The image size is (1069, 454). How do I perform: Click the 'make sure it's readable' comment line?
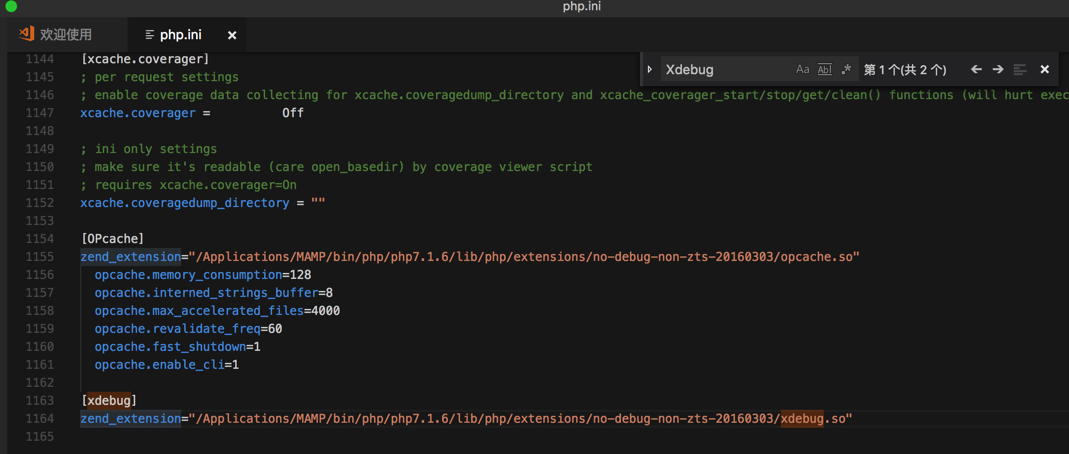336,167
